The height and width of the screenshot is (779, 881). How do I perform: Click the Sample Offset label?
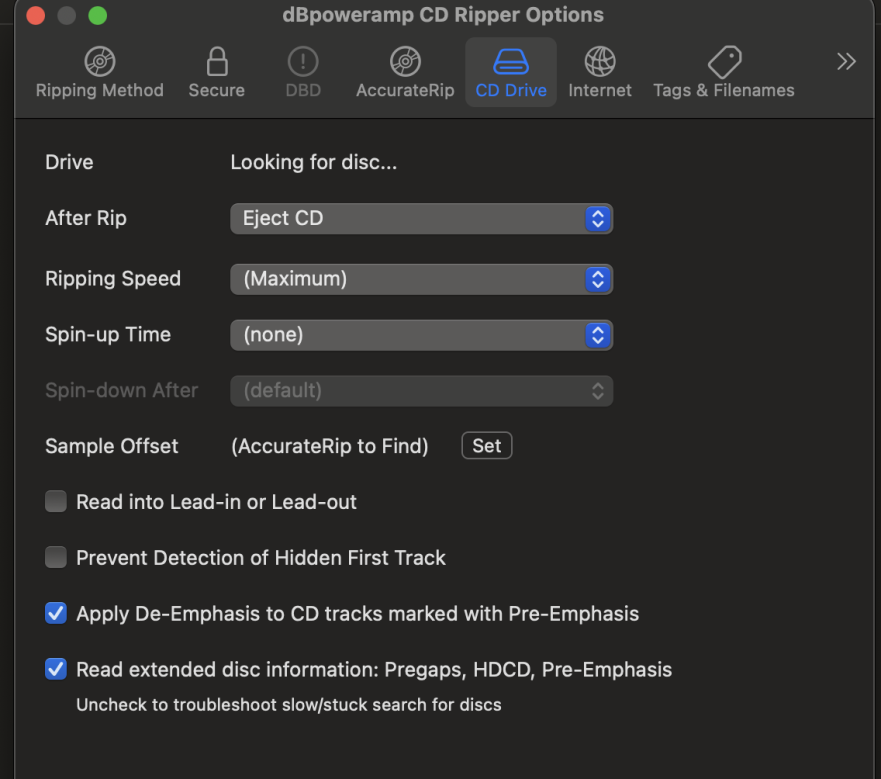tap(111, 446)
